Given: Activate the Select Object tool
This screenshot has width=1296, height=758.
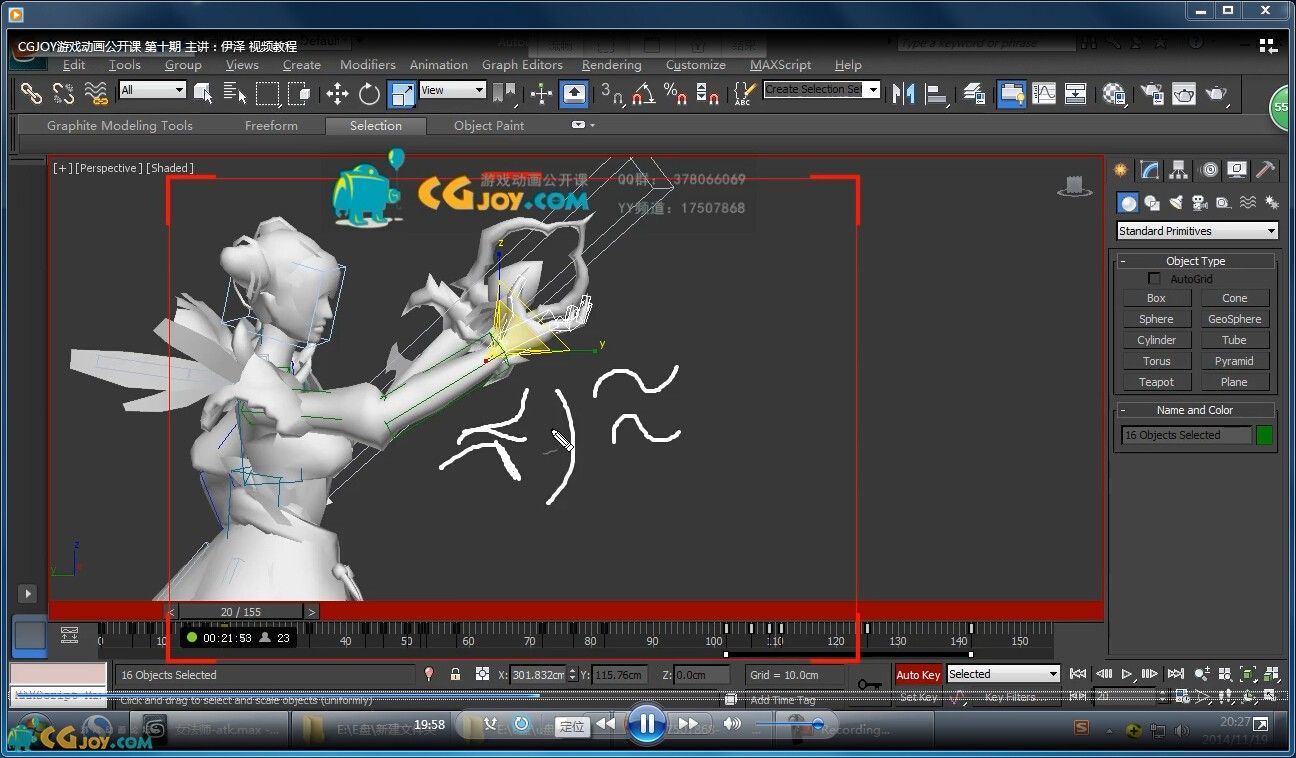Looking at the screenshot, I should [203, 93].
